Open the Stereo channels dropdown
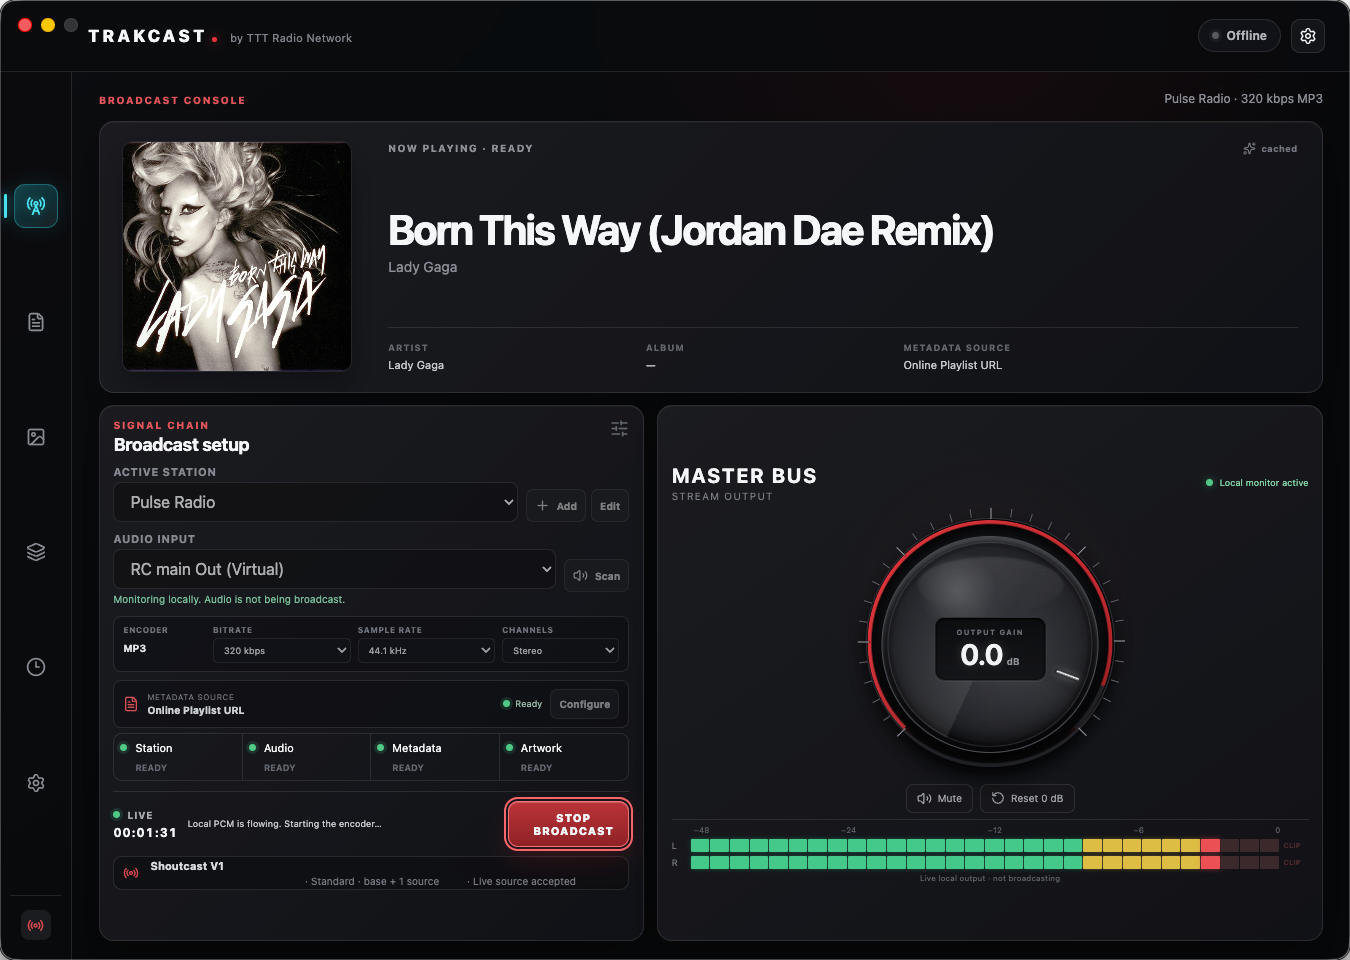 561,651
